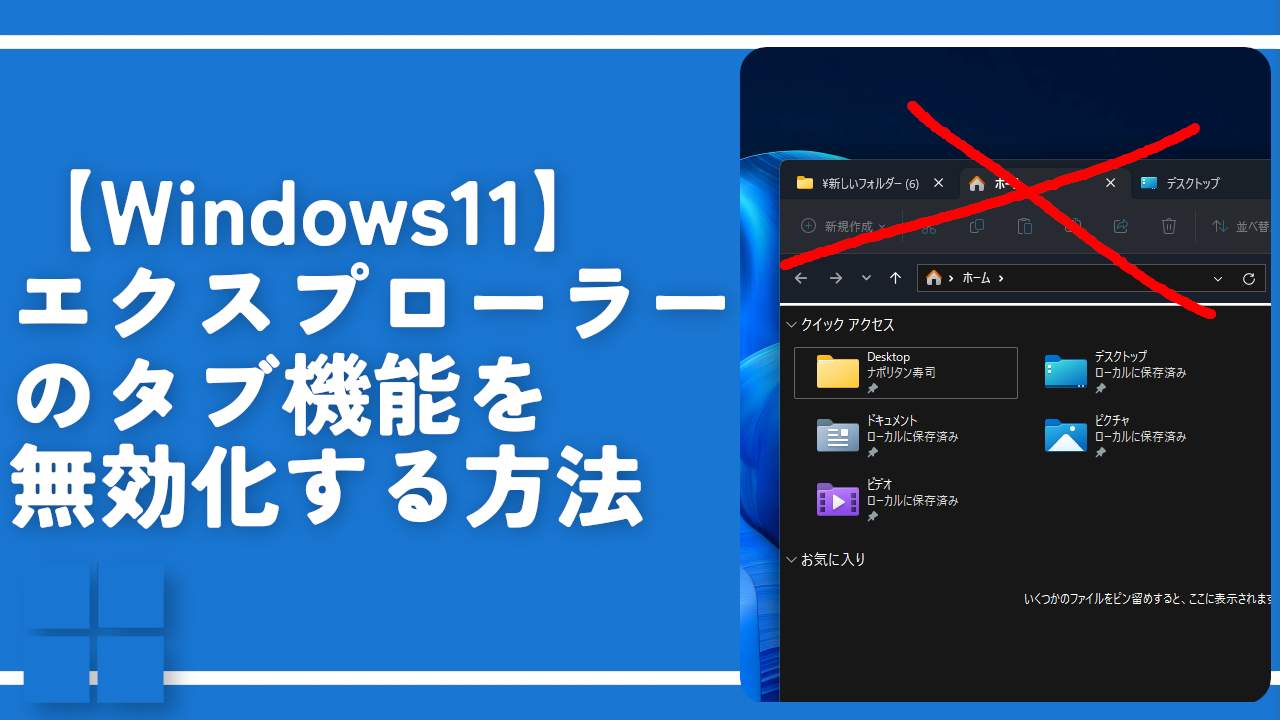Close the ¥新しいフォルダー (6) tab
The width and height of the screenshot is (1280, 720).
click(x=938, y=183)
